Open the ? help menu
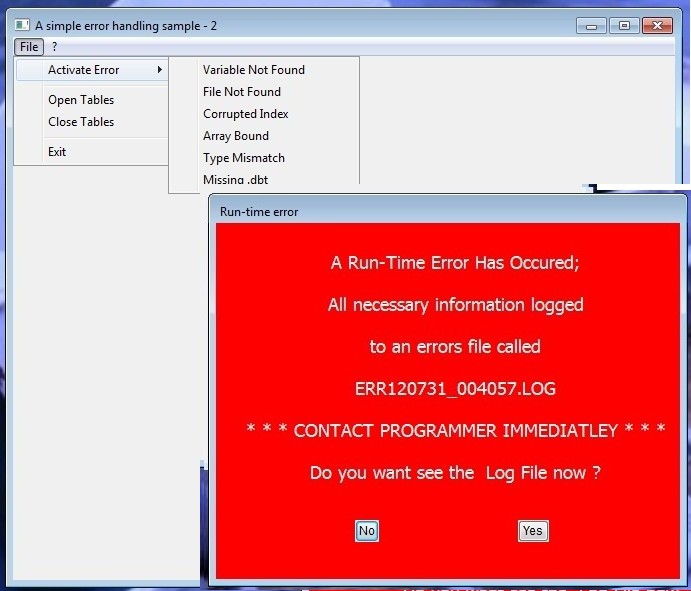Screen dimensions: 691x591 (x=55, y=47)
